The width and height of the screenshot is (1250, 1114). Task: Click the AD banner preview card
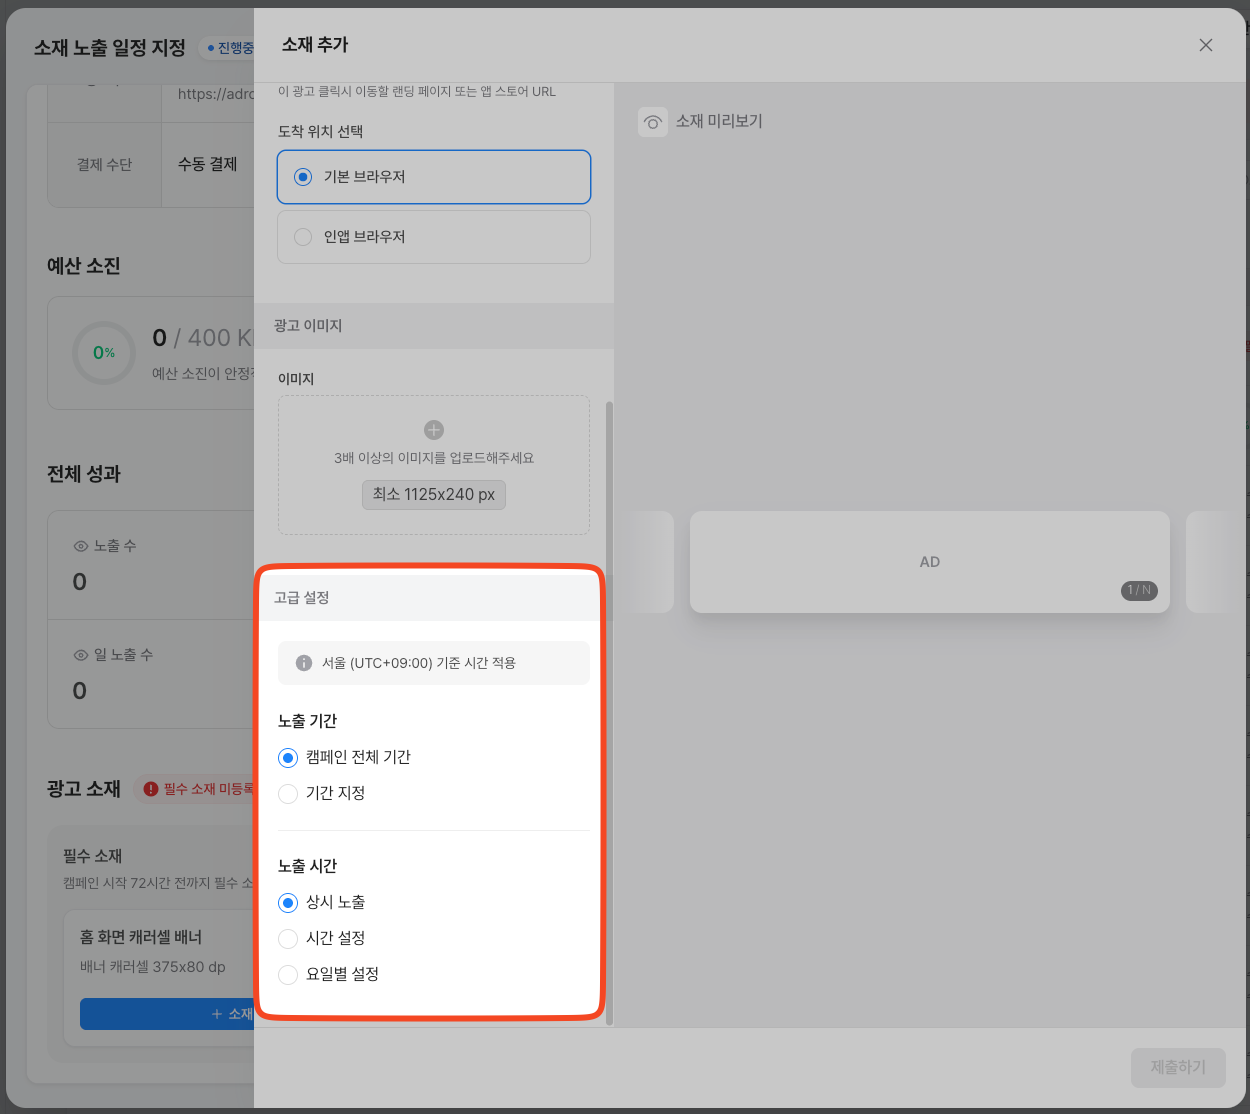929,562
